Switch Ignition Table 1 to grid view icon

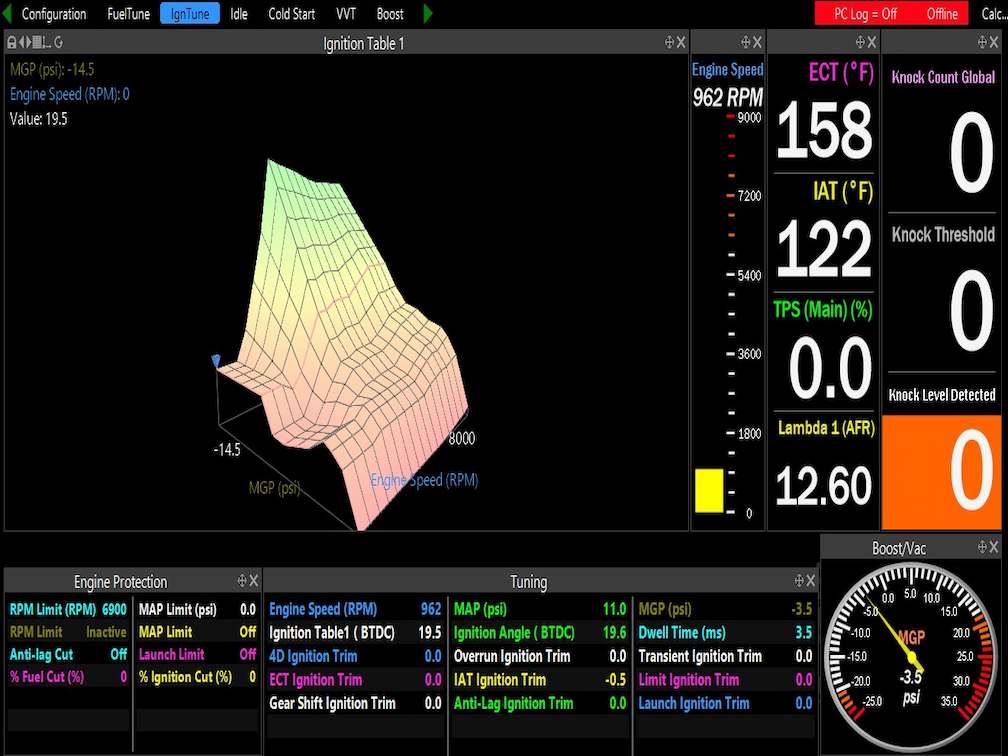[x=36, y=42]
